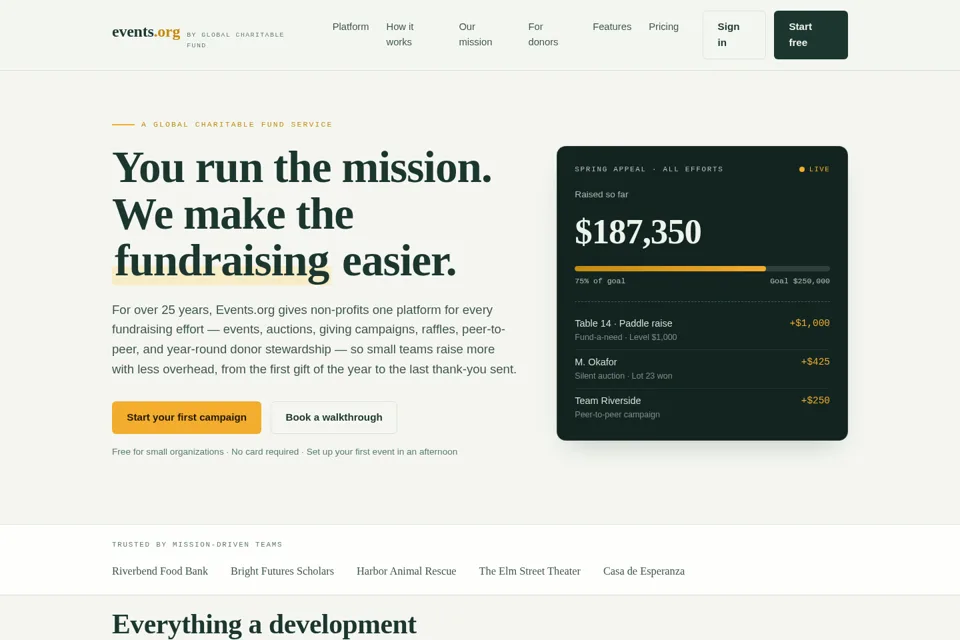Viewport: 960px width, 640px height.
Task: Click Bright Futures Scholars name
Action: (282, 571)
